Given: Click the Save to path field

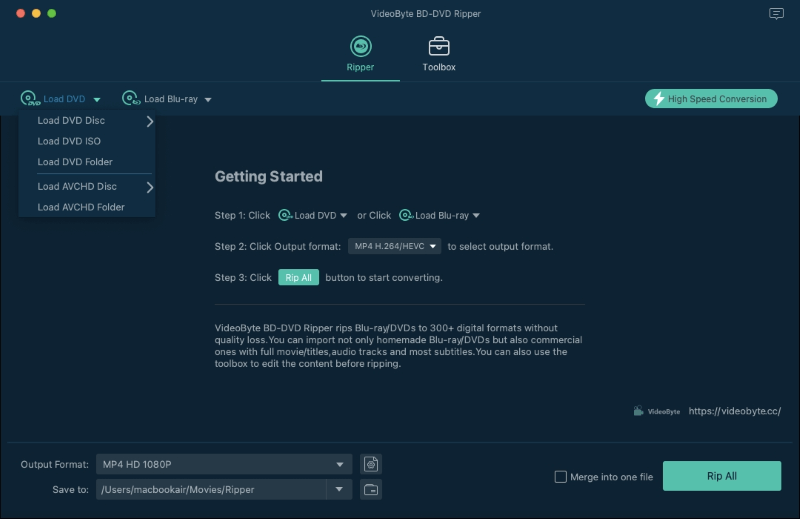Looking at the screenshot, I should pos(211,489).
